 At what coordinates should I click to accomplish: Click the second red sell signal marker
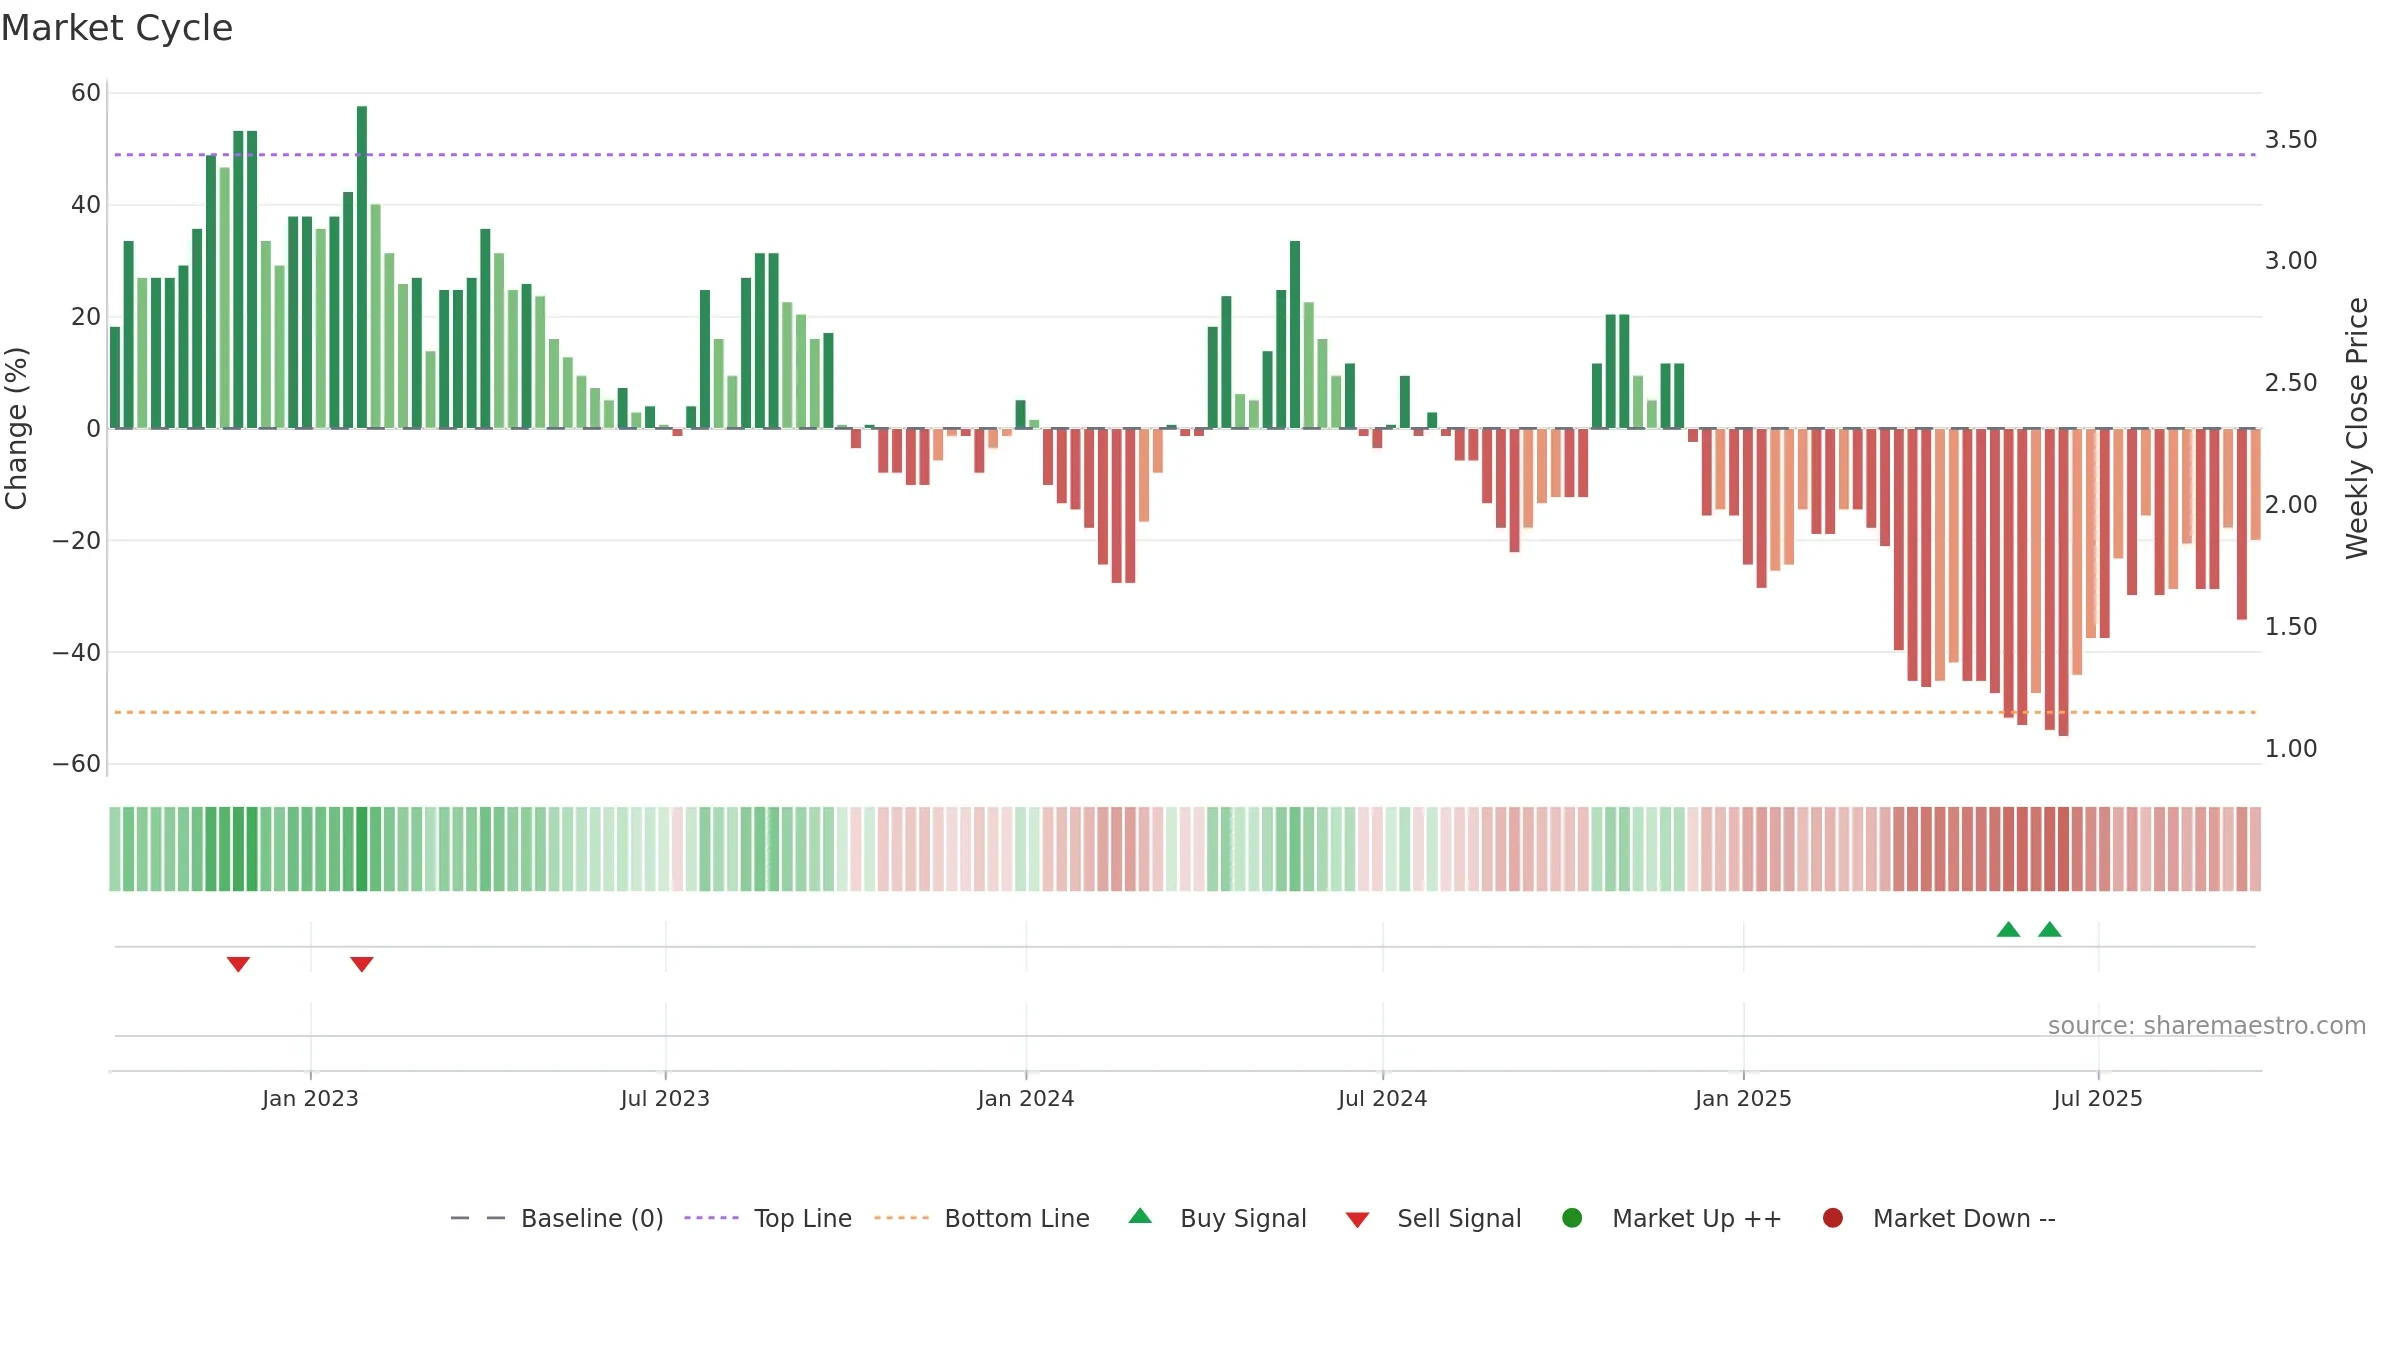click(362, 964)
